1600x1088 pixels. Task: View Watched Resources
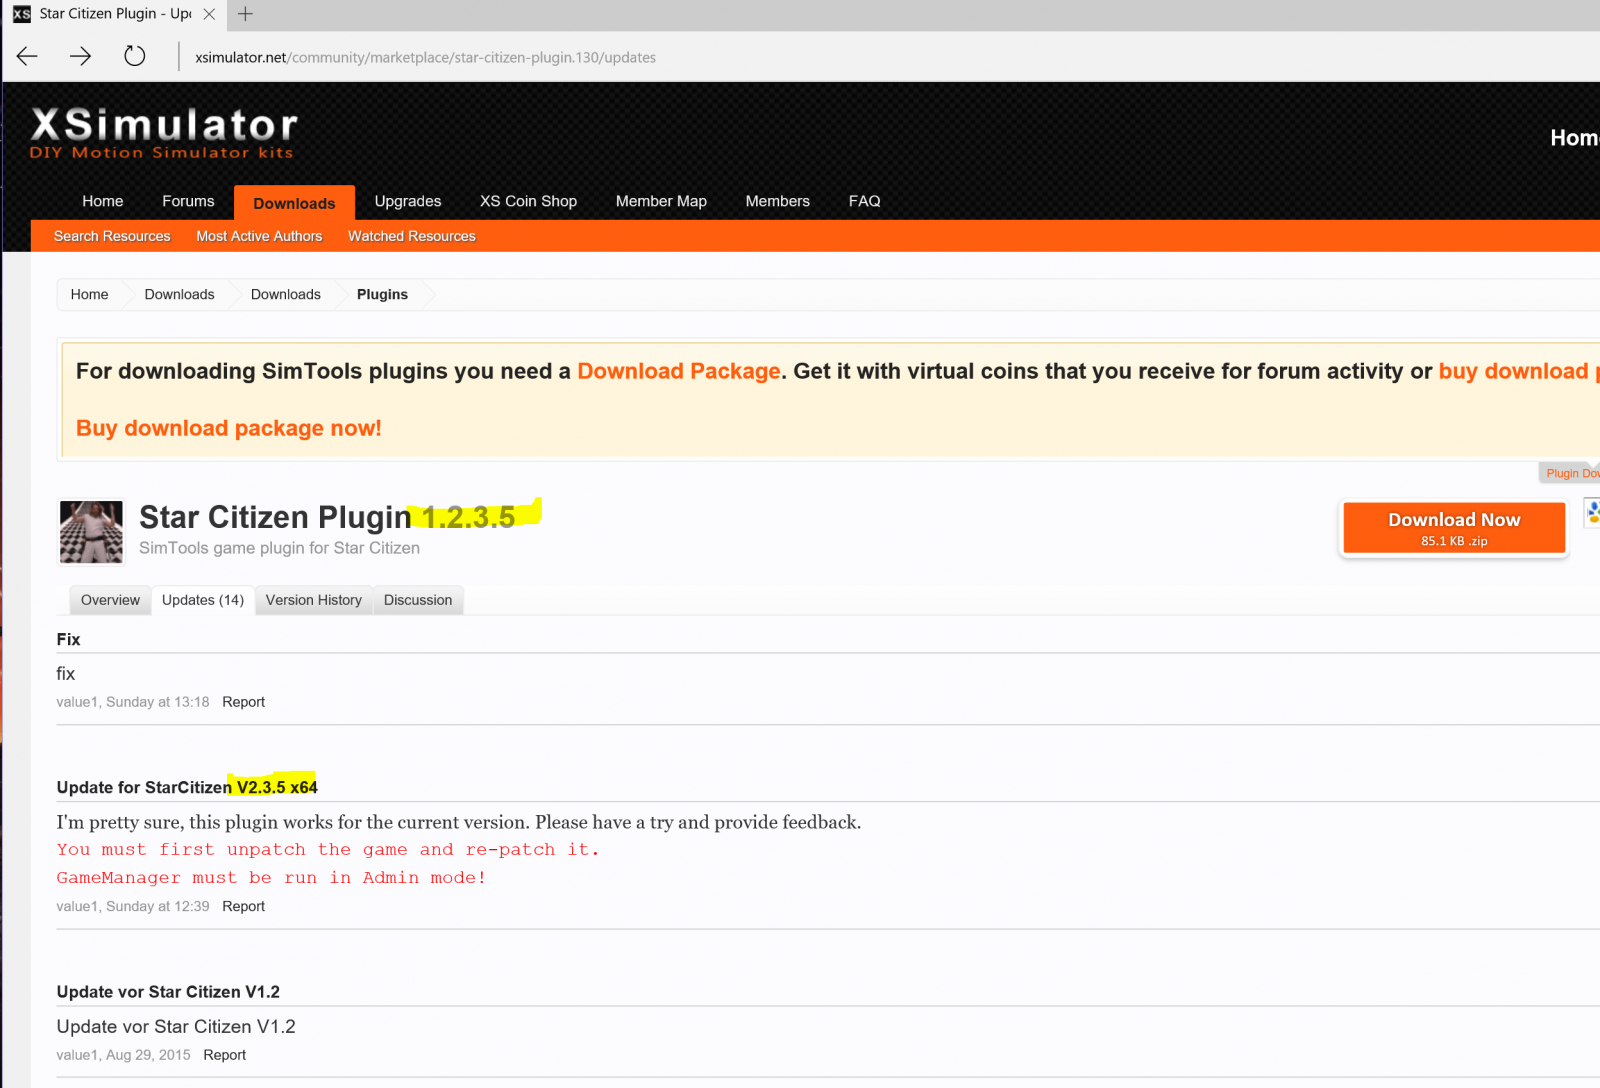coord(412,236)
